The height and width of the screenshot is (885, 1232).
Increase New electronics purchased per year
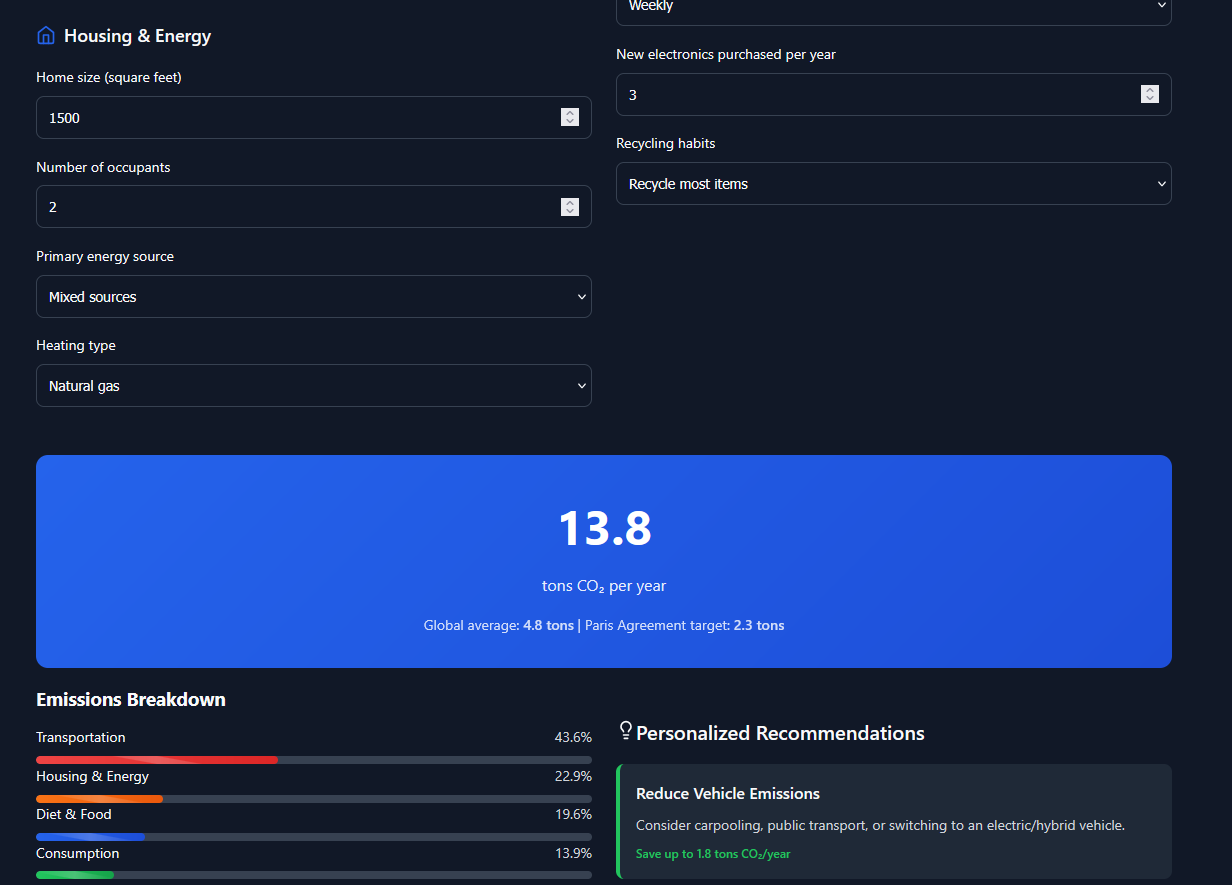(1150, 90)
